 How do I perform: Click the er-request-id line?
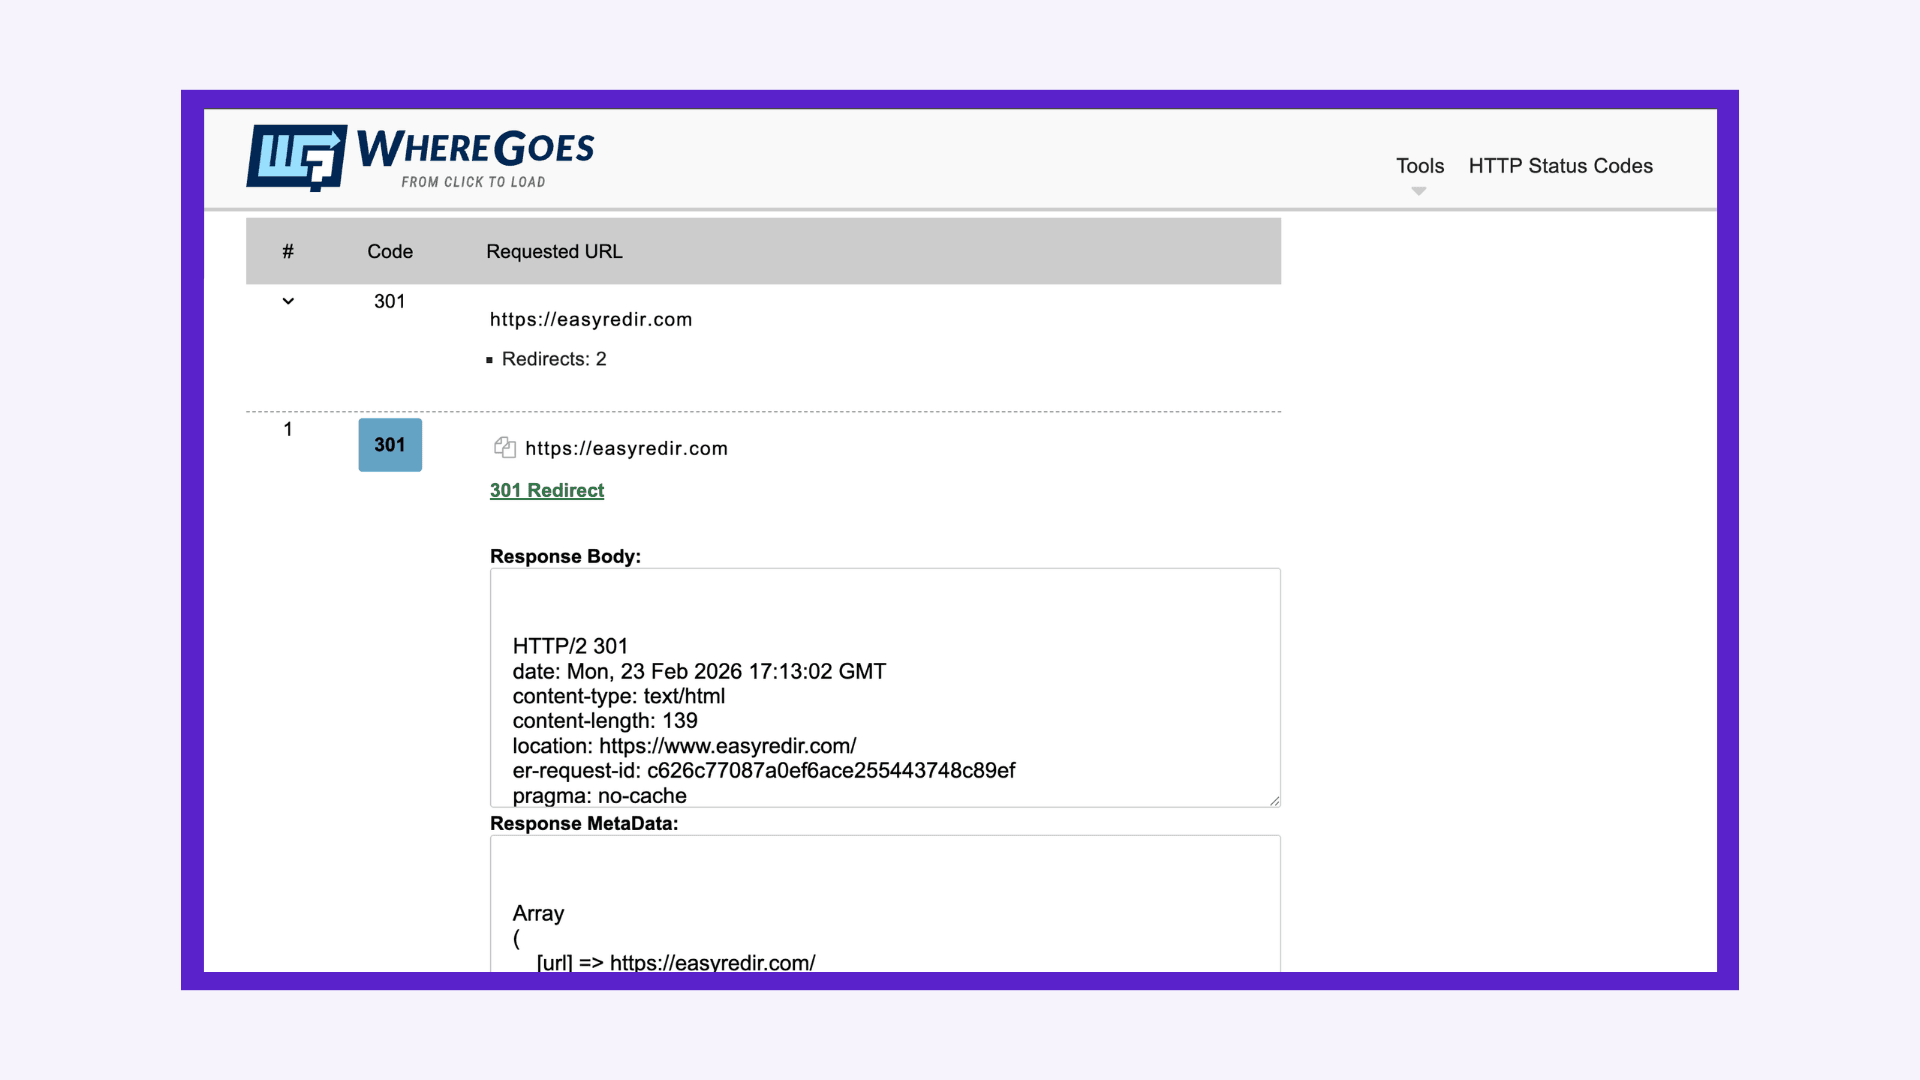point(764,771)
